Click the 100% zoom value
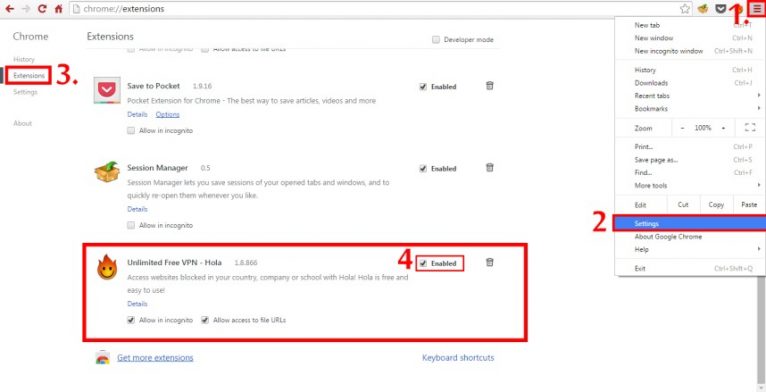The width and height of the screenshot is (766, 392). (x=702, y=128)
